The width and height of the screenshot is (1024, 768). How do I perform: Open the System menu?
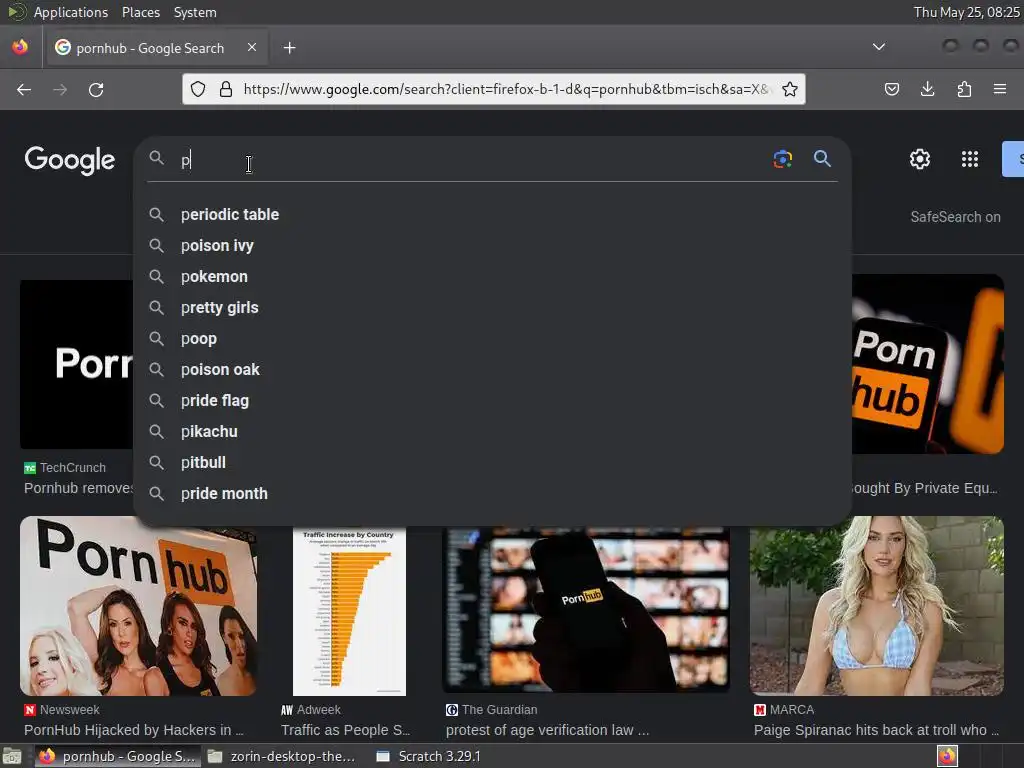[x=195, y=12]
